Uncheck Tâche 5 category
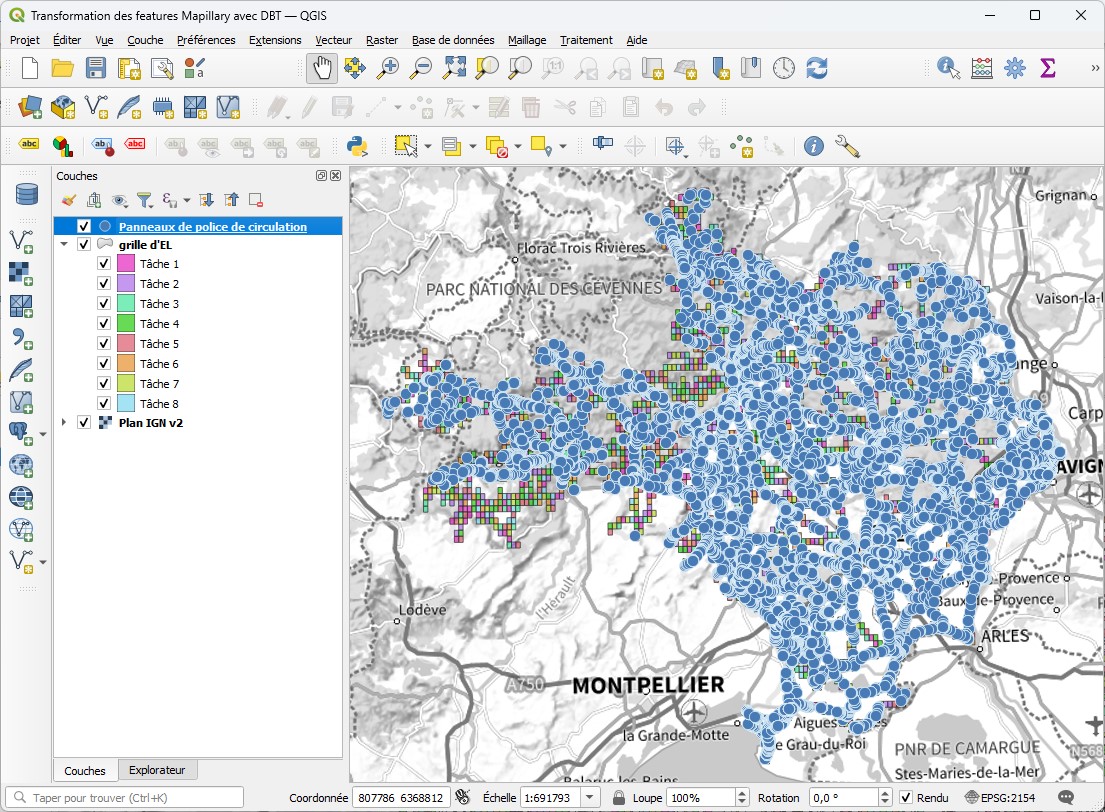The image size is (1105, 812). click(x=104, y=344)
